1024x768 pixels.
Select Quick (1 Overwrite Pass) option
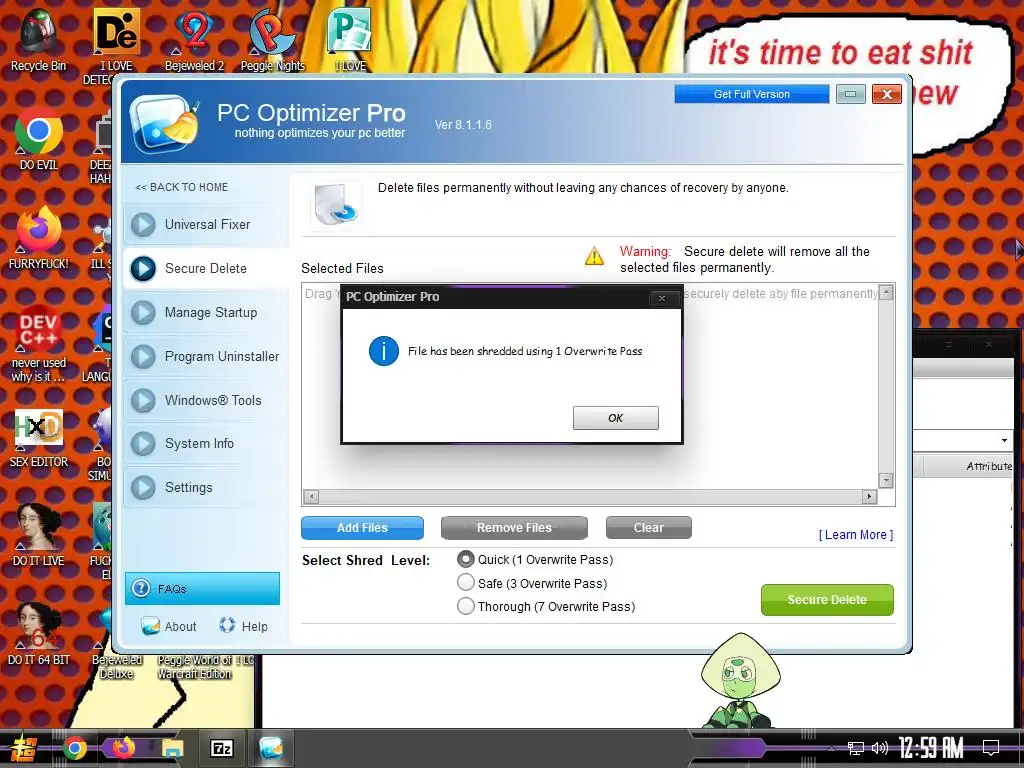[x=466, y=560]
